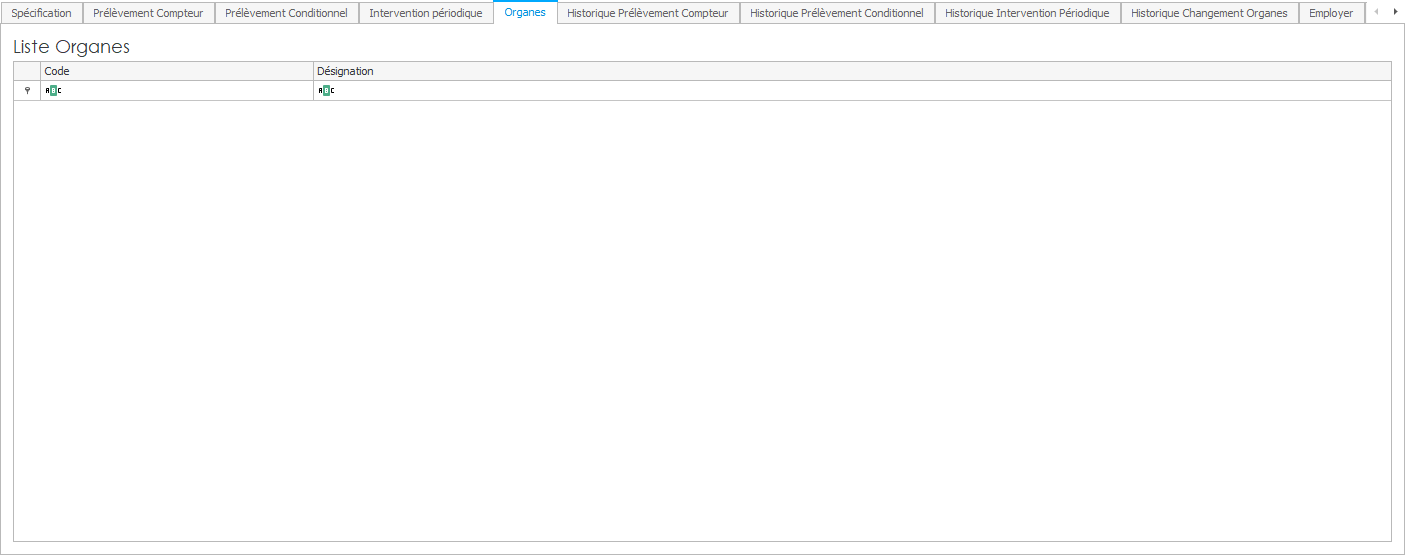The width and height of the screenshot is (1405, 555).
Task: Click the filter row pin icon
Action: [27, 91]
